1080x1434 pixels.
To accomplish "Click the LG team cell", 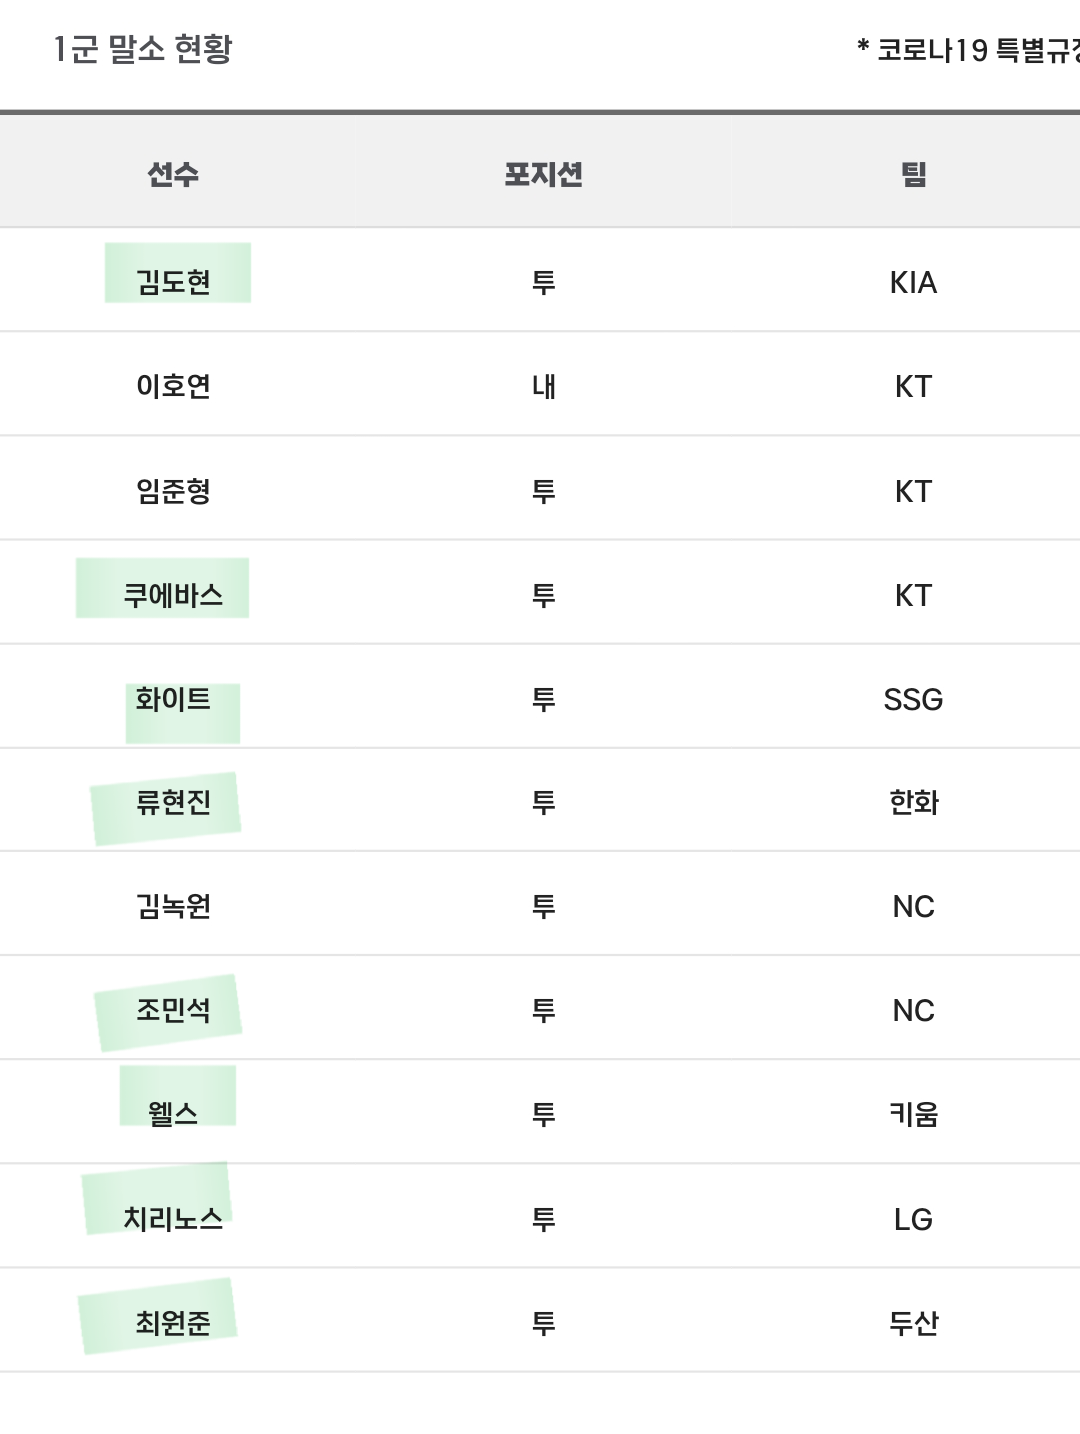I will [x=913, y=1219].
